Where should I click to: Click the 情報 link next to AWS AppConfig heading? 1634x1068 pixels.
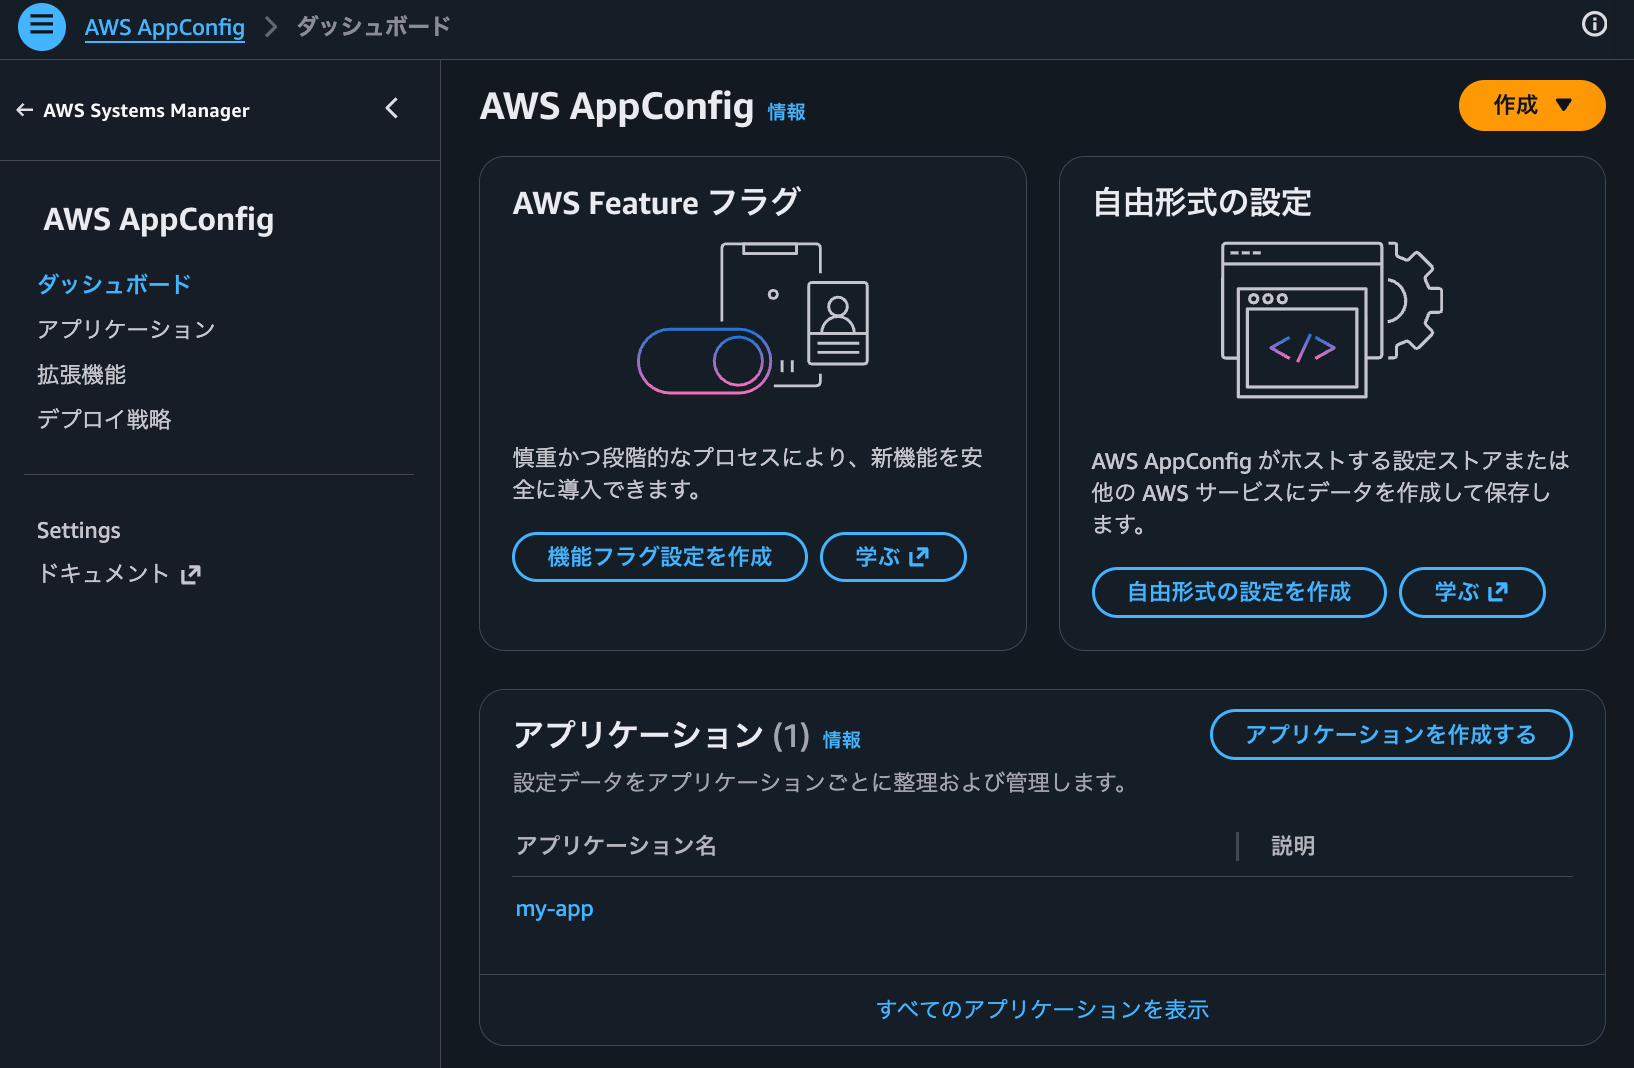(x=786, y=113)
